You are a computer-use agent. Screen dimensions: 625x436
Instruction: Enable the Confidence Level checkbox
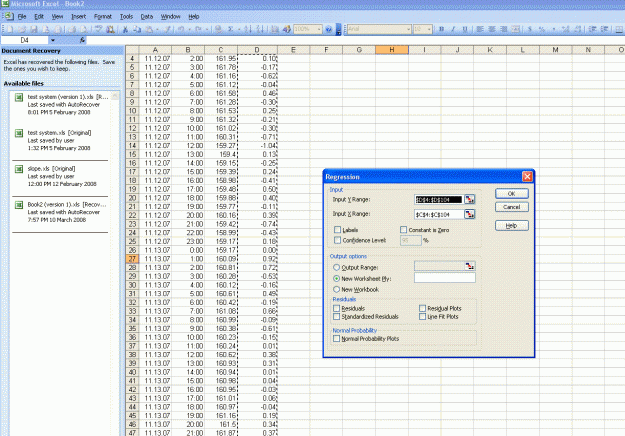pos(338,240)
